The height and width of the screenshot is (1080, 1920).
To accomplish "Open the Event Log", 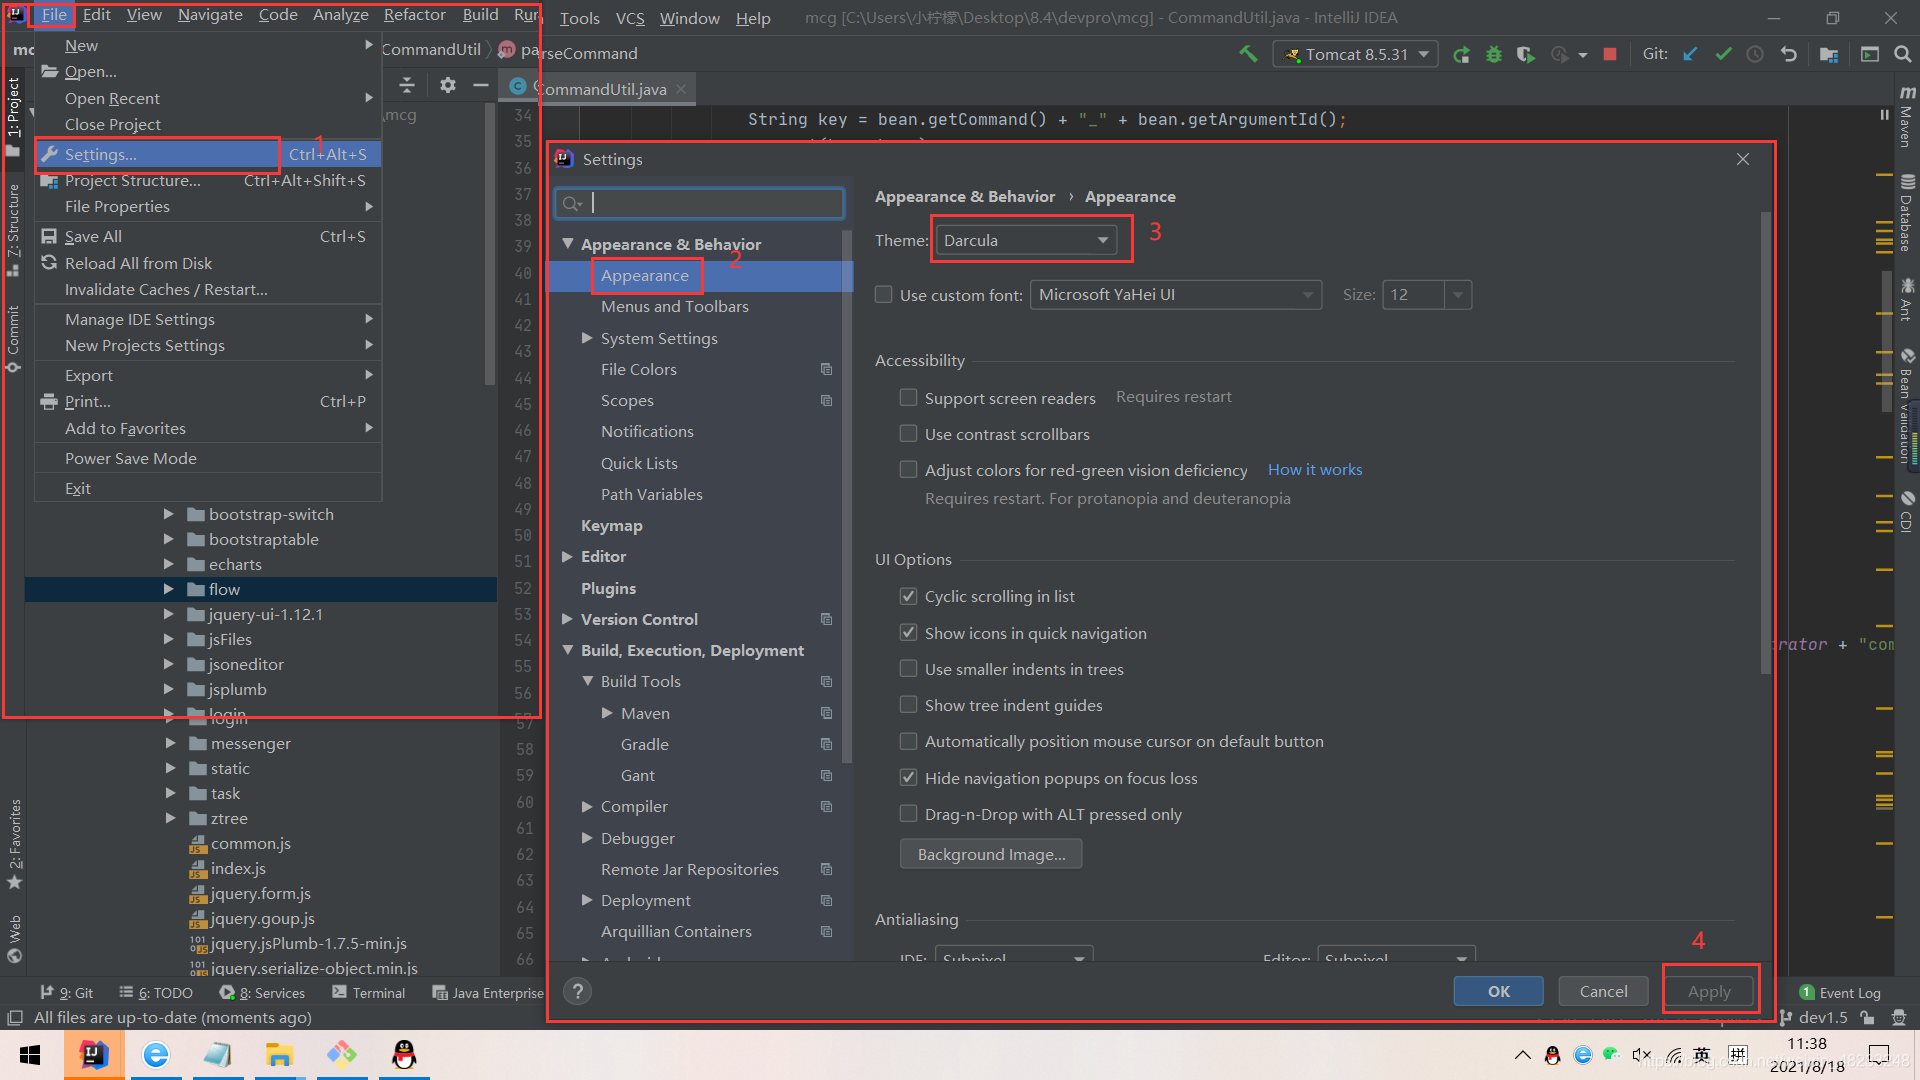I will [1840, 993].
